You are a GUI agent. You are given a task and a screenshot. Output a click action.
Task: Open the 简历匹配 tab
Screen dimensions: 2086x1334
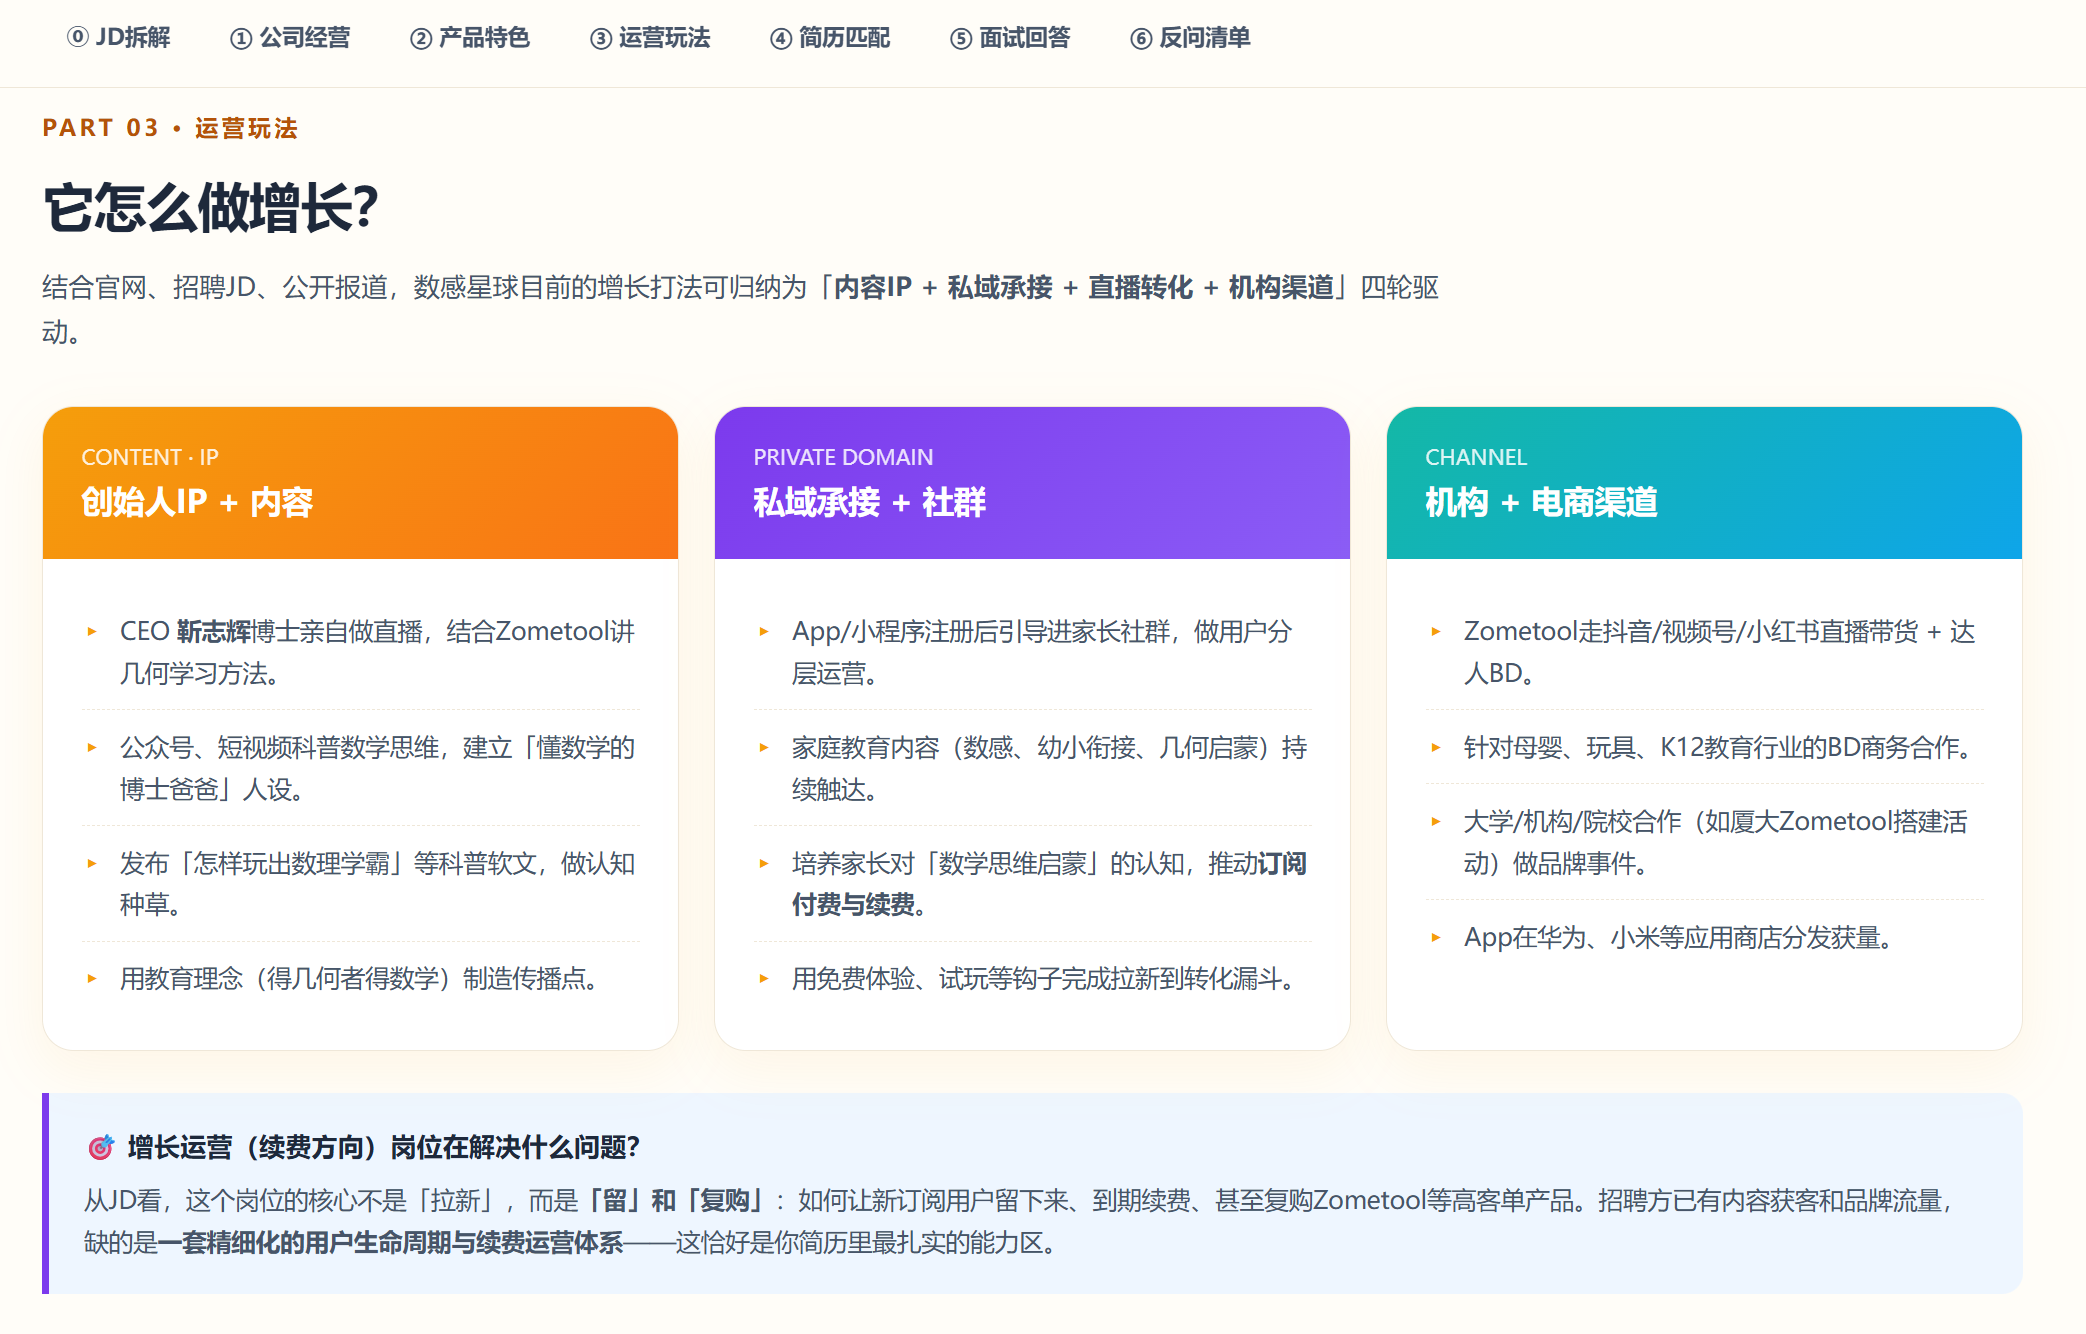click(x=830, y=38)
